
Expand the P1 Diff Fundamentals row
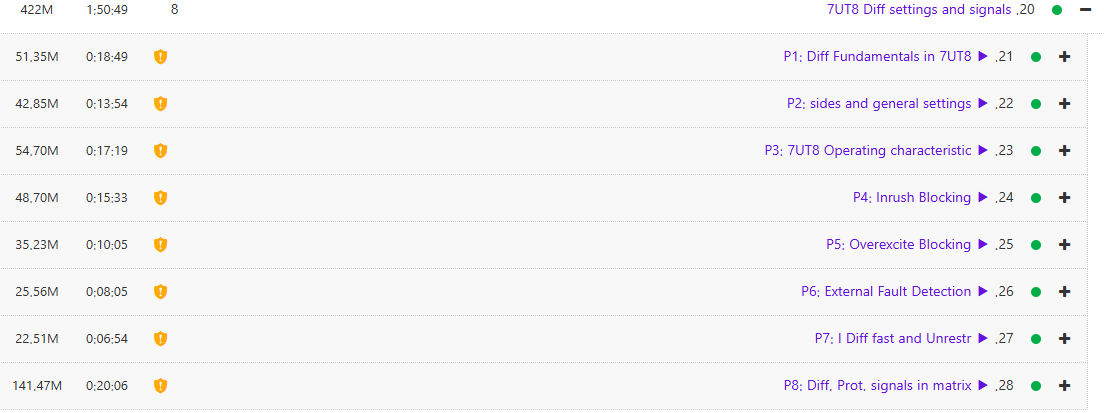tap(1064, 57)
